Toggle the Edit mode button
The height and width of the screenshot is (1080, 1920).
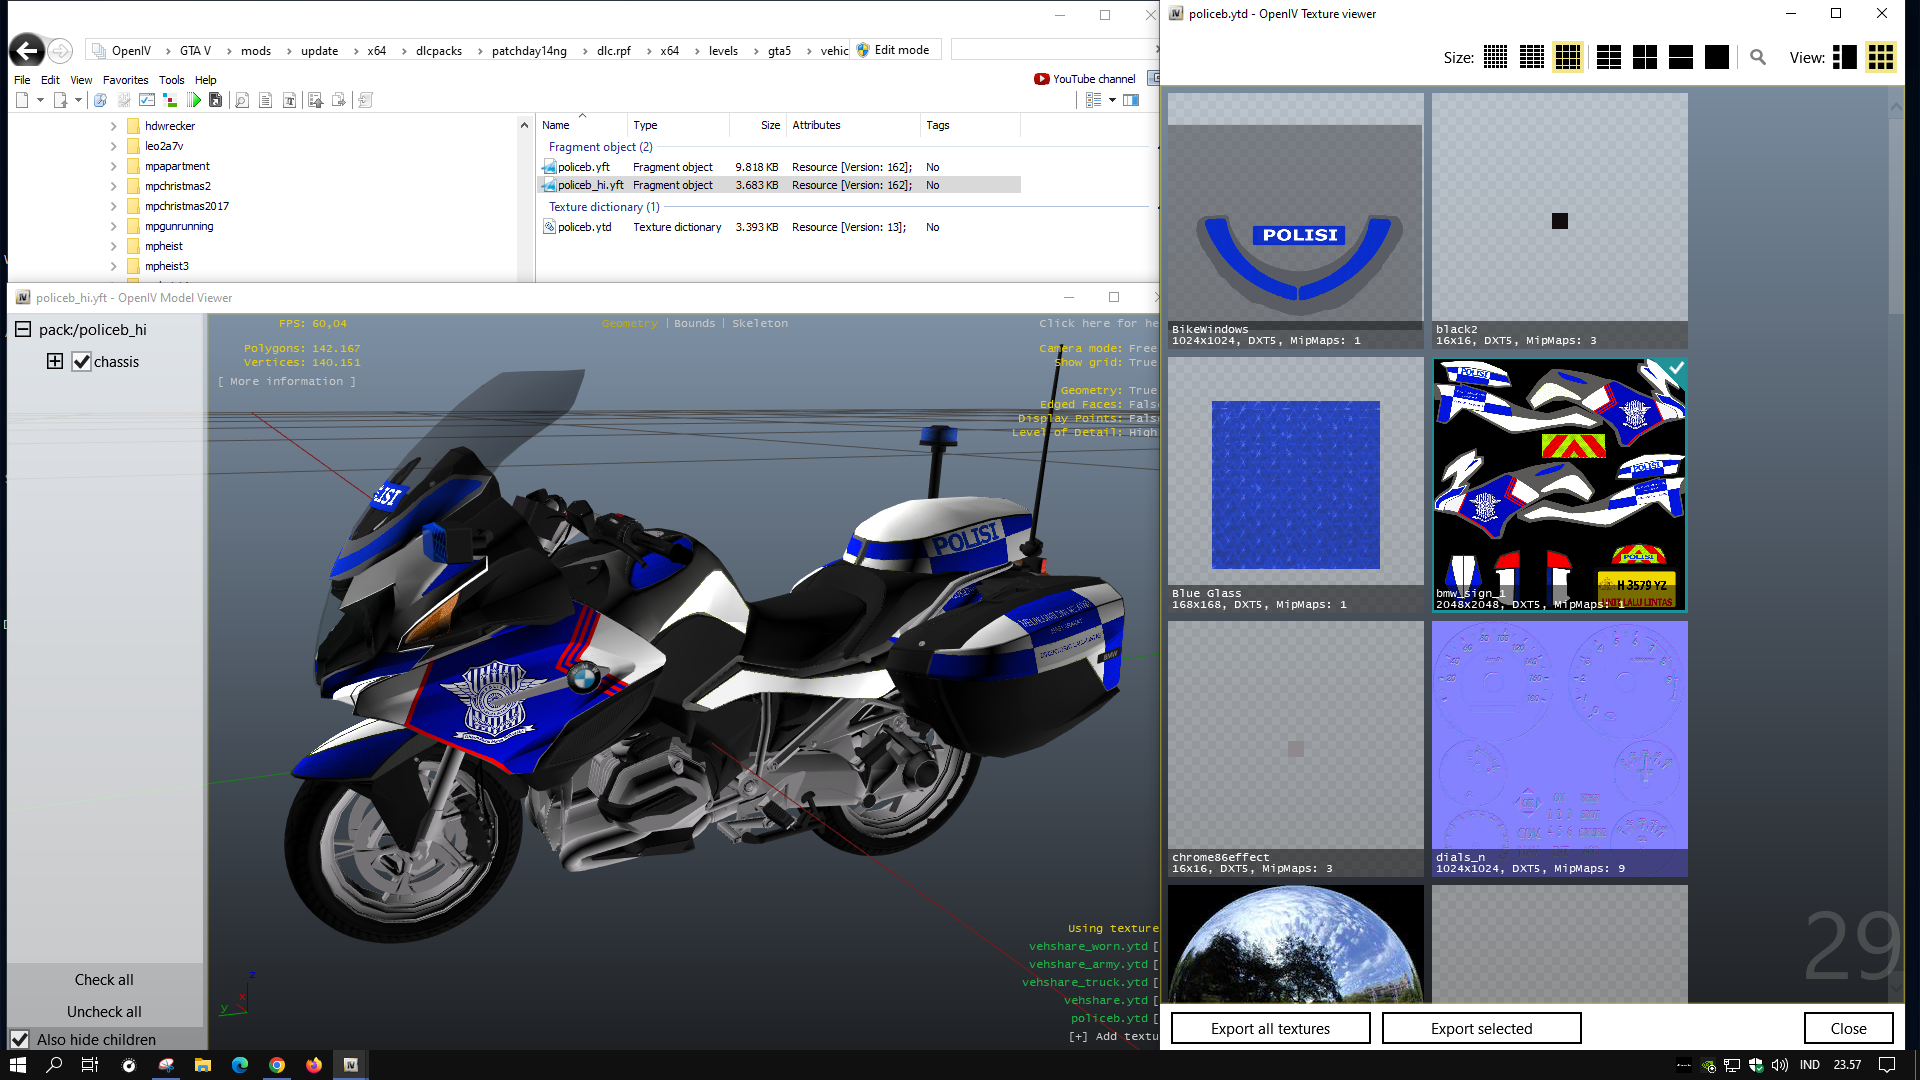pos(893,50)
